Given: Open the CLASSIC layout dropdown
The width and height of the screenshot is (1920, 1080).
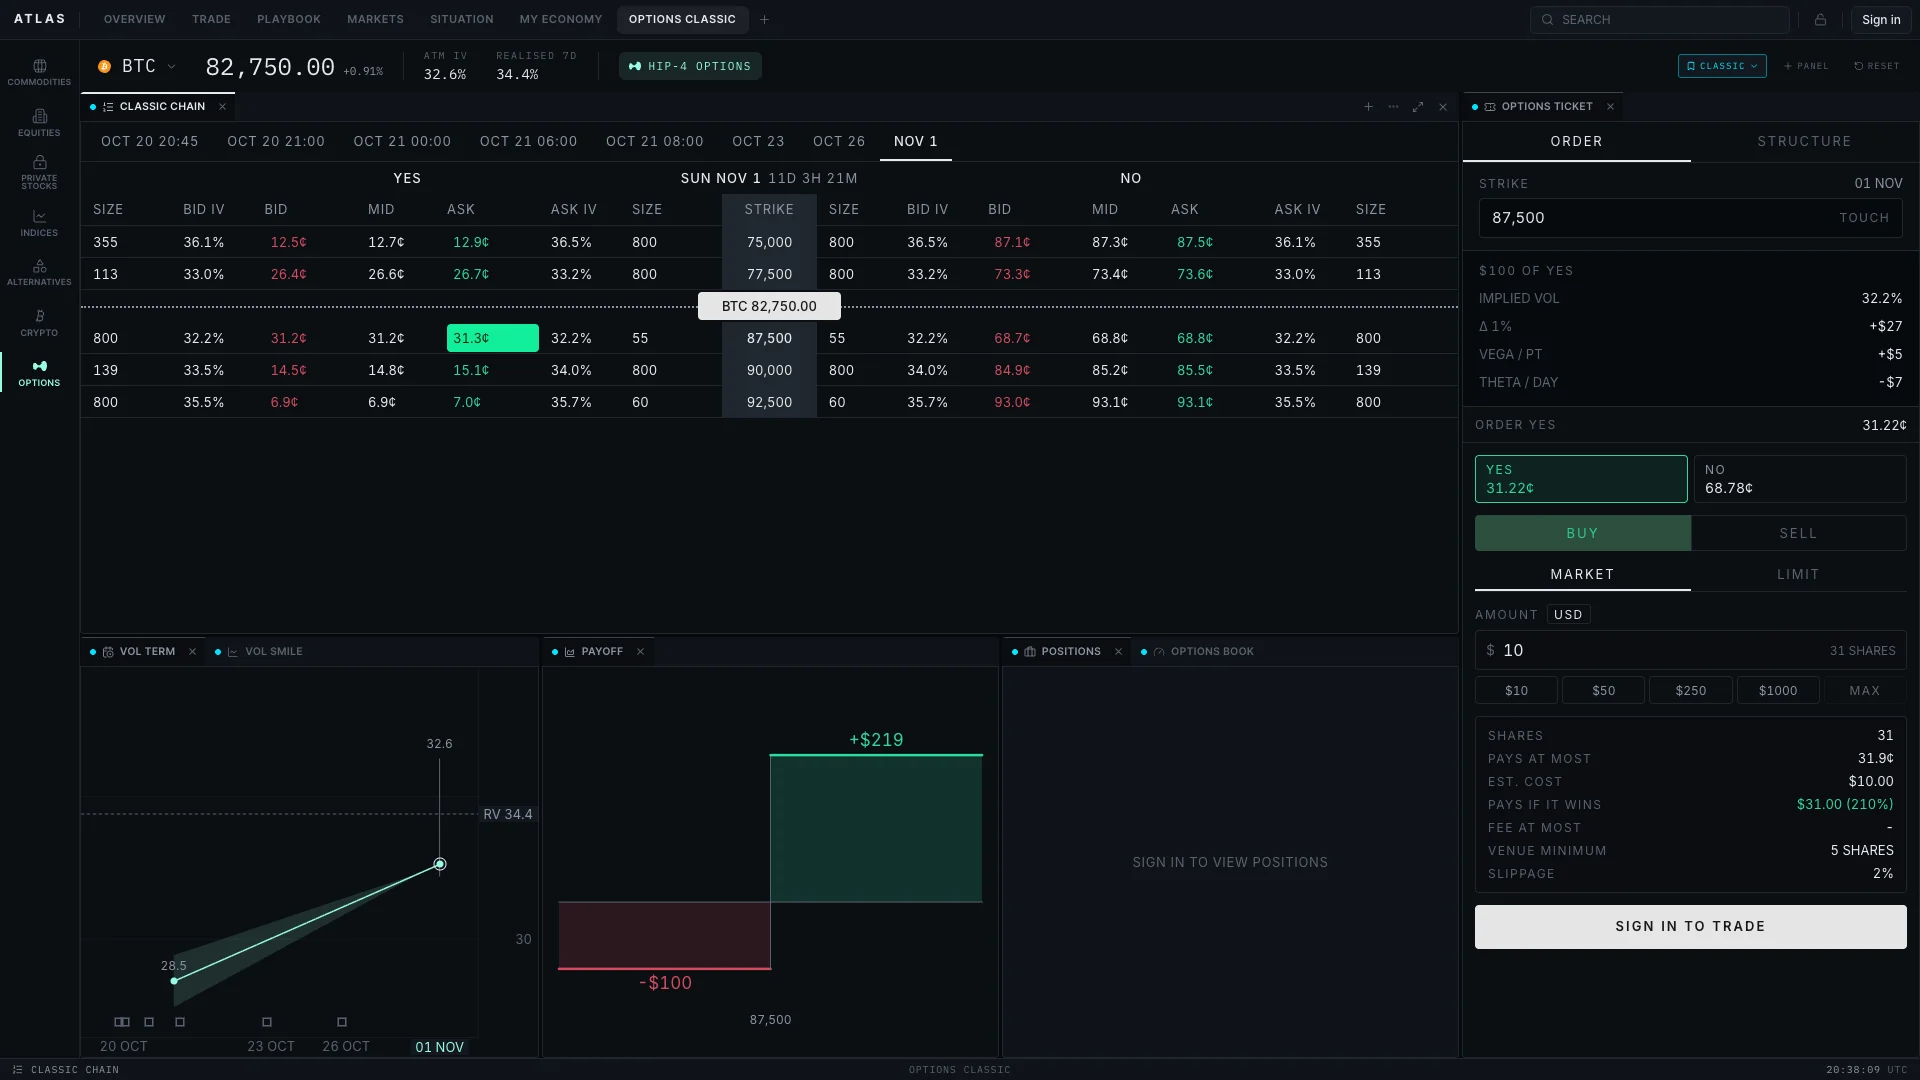Looking at the screenshot, I should pyautogui.click(x=1722, y=66).
